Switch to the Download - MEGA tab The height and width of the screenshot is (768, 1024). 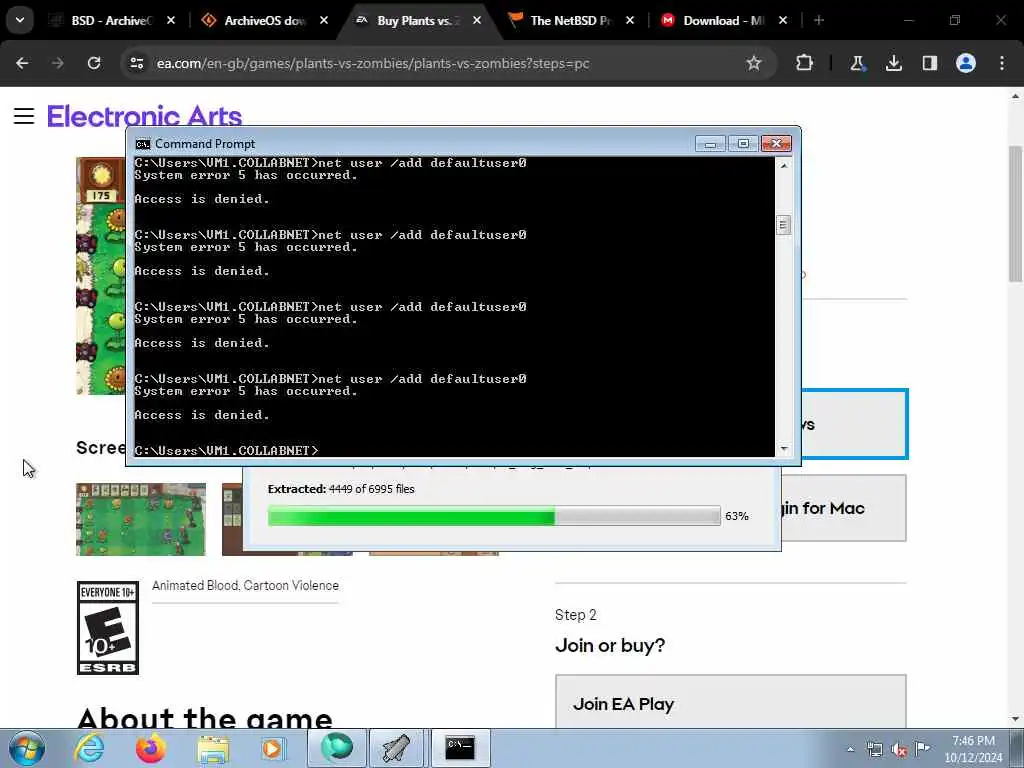[724, 21]
